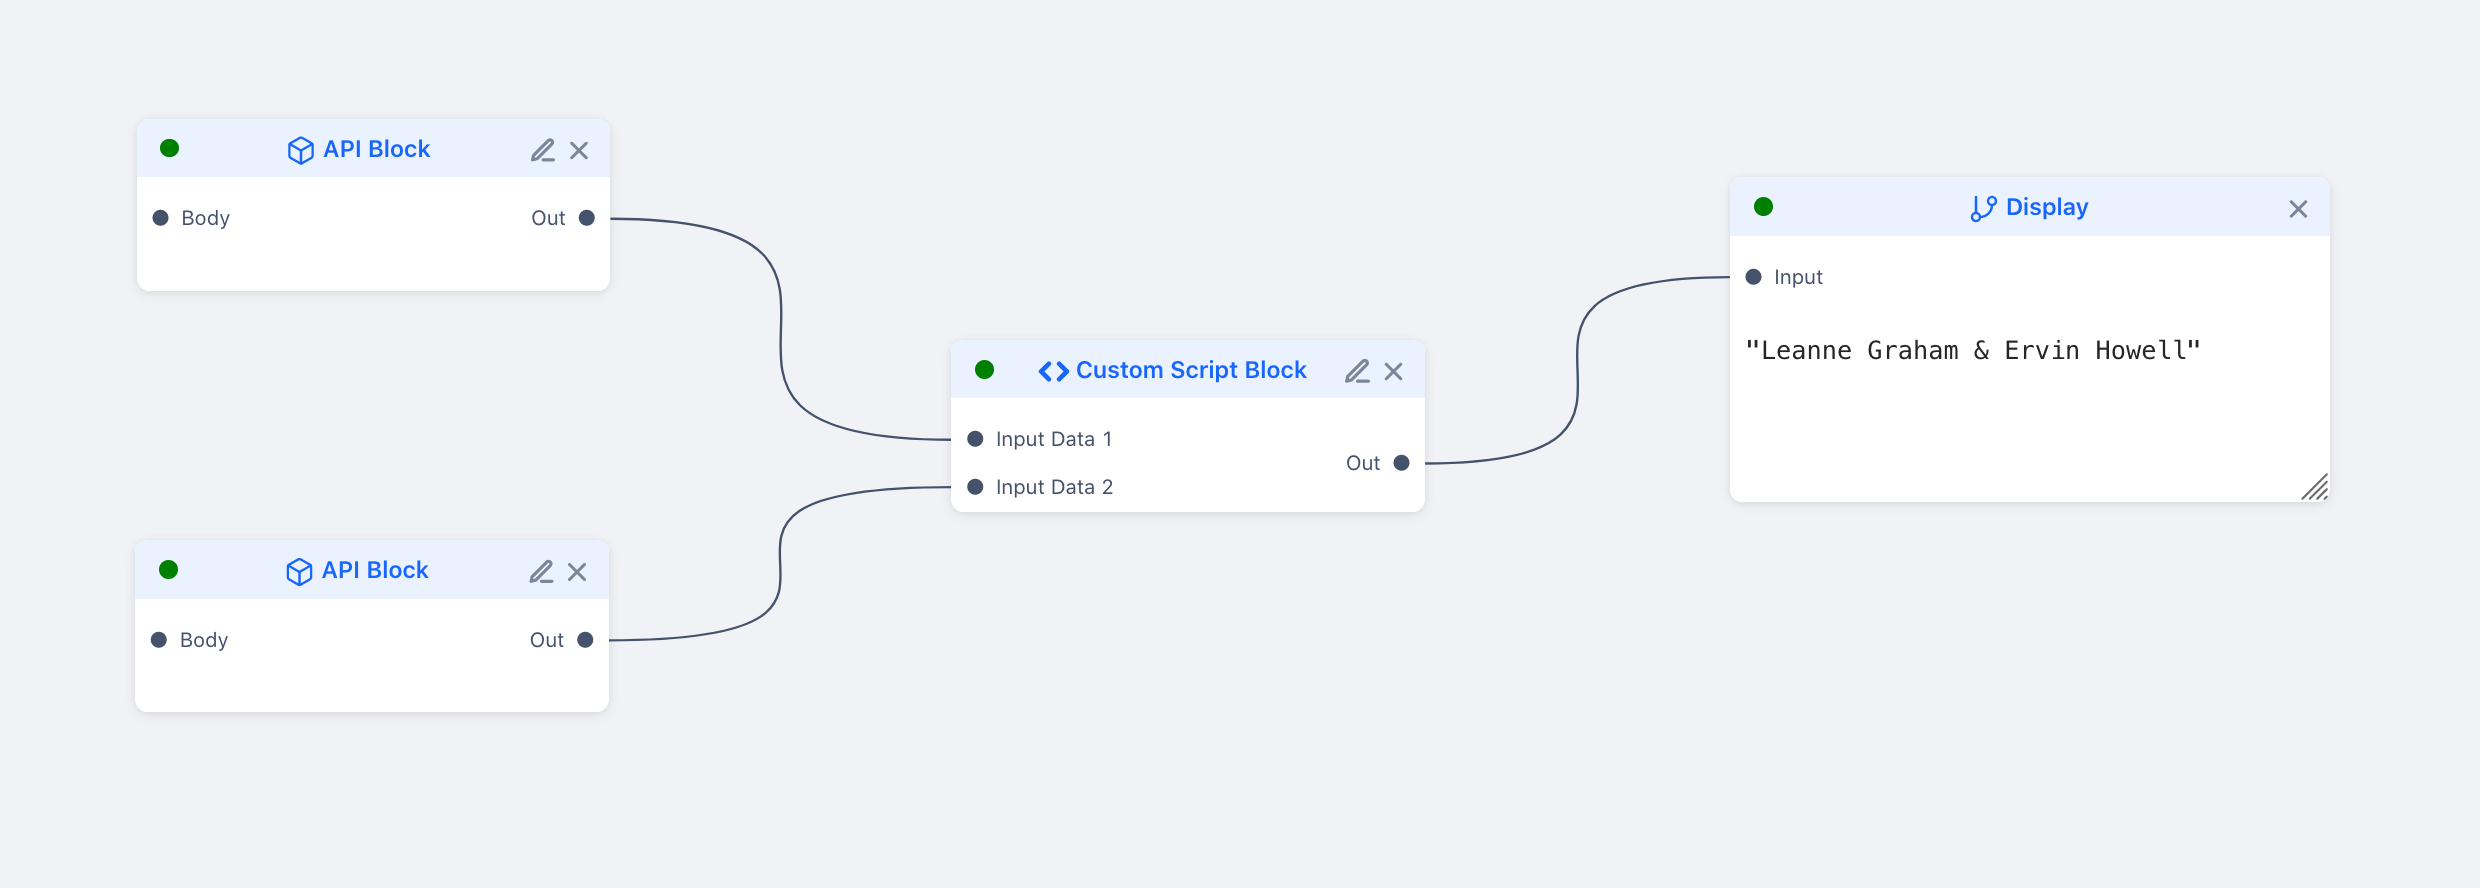
Task: Open the edit pencil on the bottom API Block
Action: [x=541, y=571]
